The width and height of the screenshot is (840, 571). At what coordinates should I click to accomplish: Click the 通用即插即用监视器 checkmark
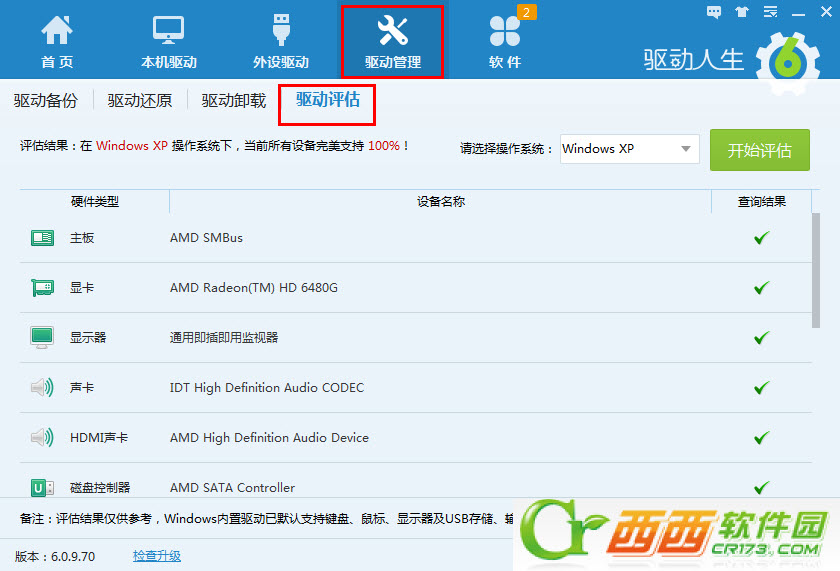[x=761, y=337]
